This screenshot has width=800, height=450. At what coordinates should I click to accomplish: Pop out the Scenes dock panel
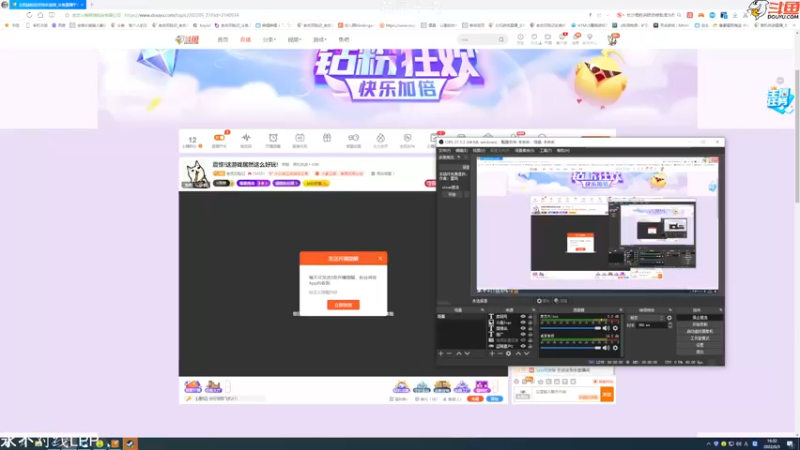pos(482,310)
